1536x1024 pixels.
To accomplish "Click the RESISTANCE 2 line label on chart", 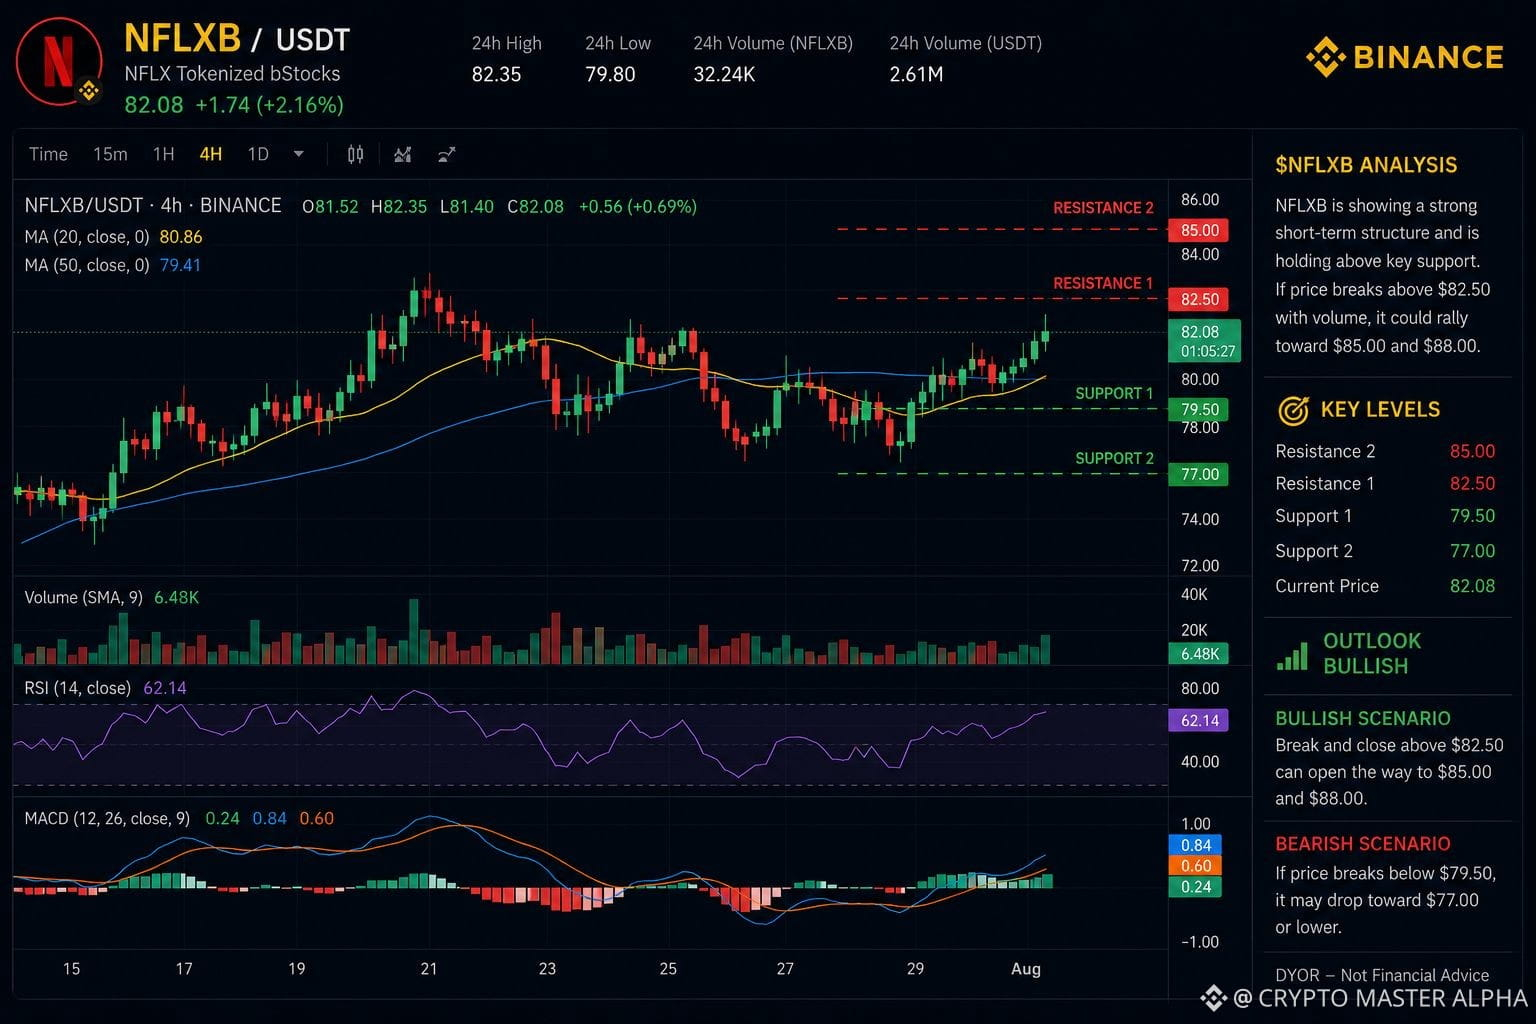I will pyautogui.click(x=1103, y=208).
